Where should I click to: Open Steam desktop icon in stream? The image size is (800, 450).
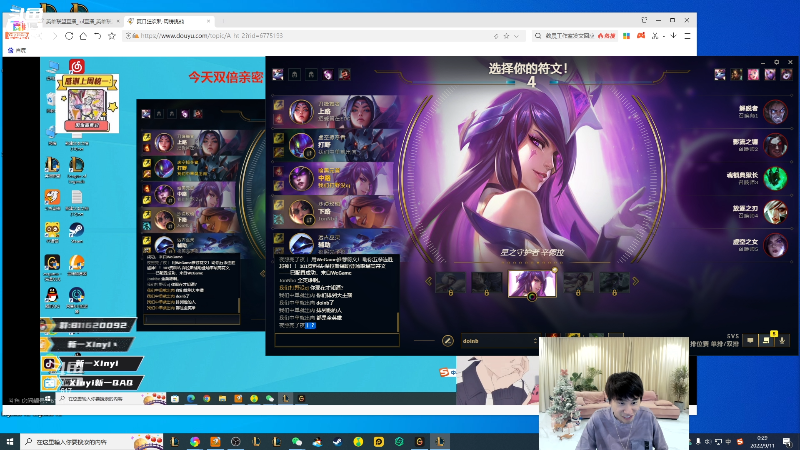pos(77,232)
